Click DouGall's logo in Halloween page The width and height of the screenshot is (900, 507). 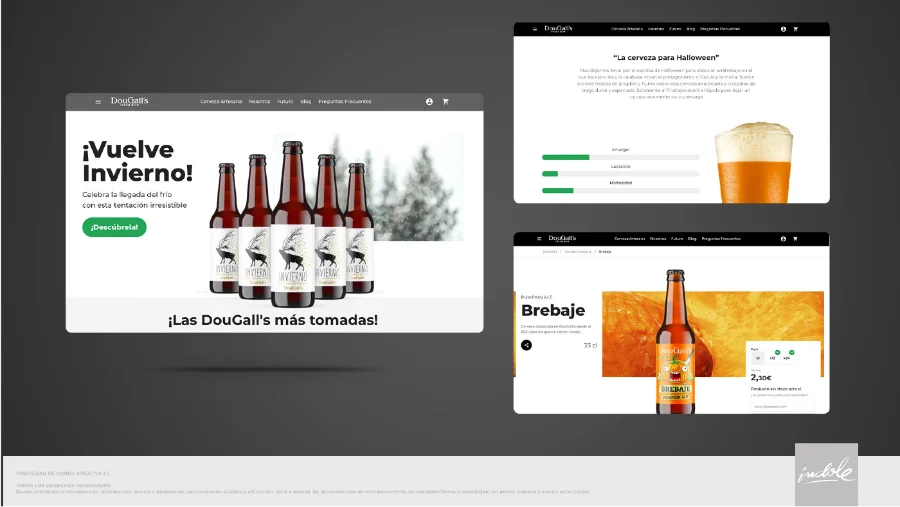tap(558, 28)
